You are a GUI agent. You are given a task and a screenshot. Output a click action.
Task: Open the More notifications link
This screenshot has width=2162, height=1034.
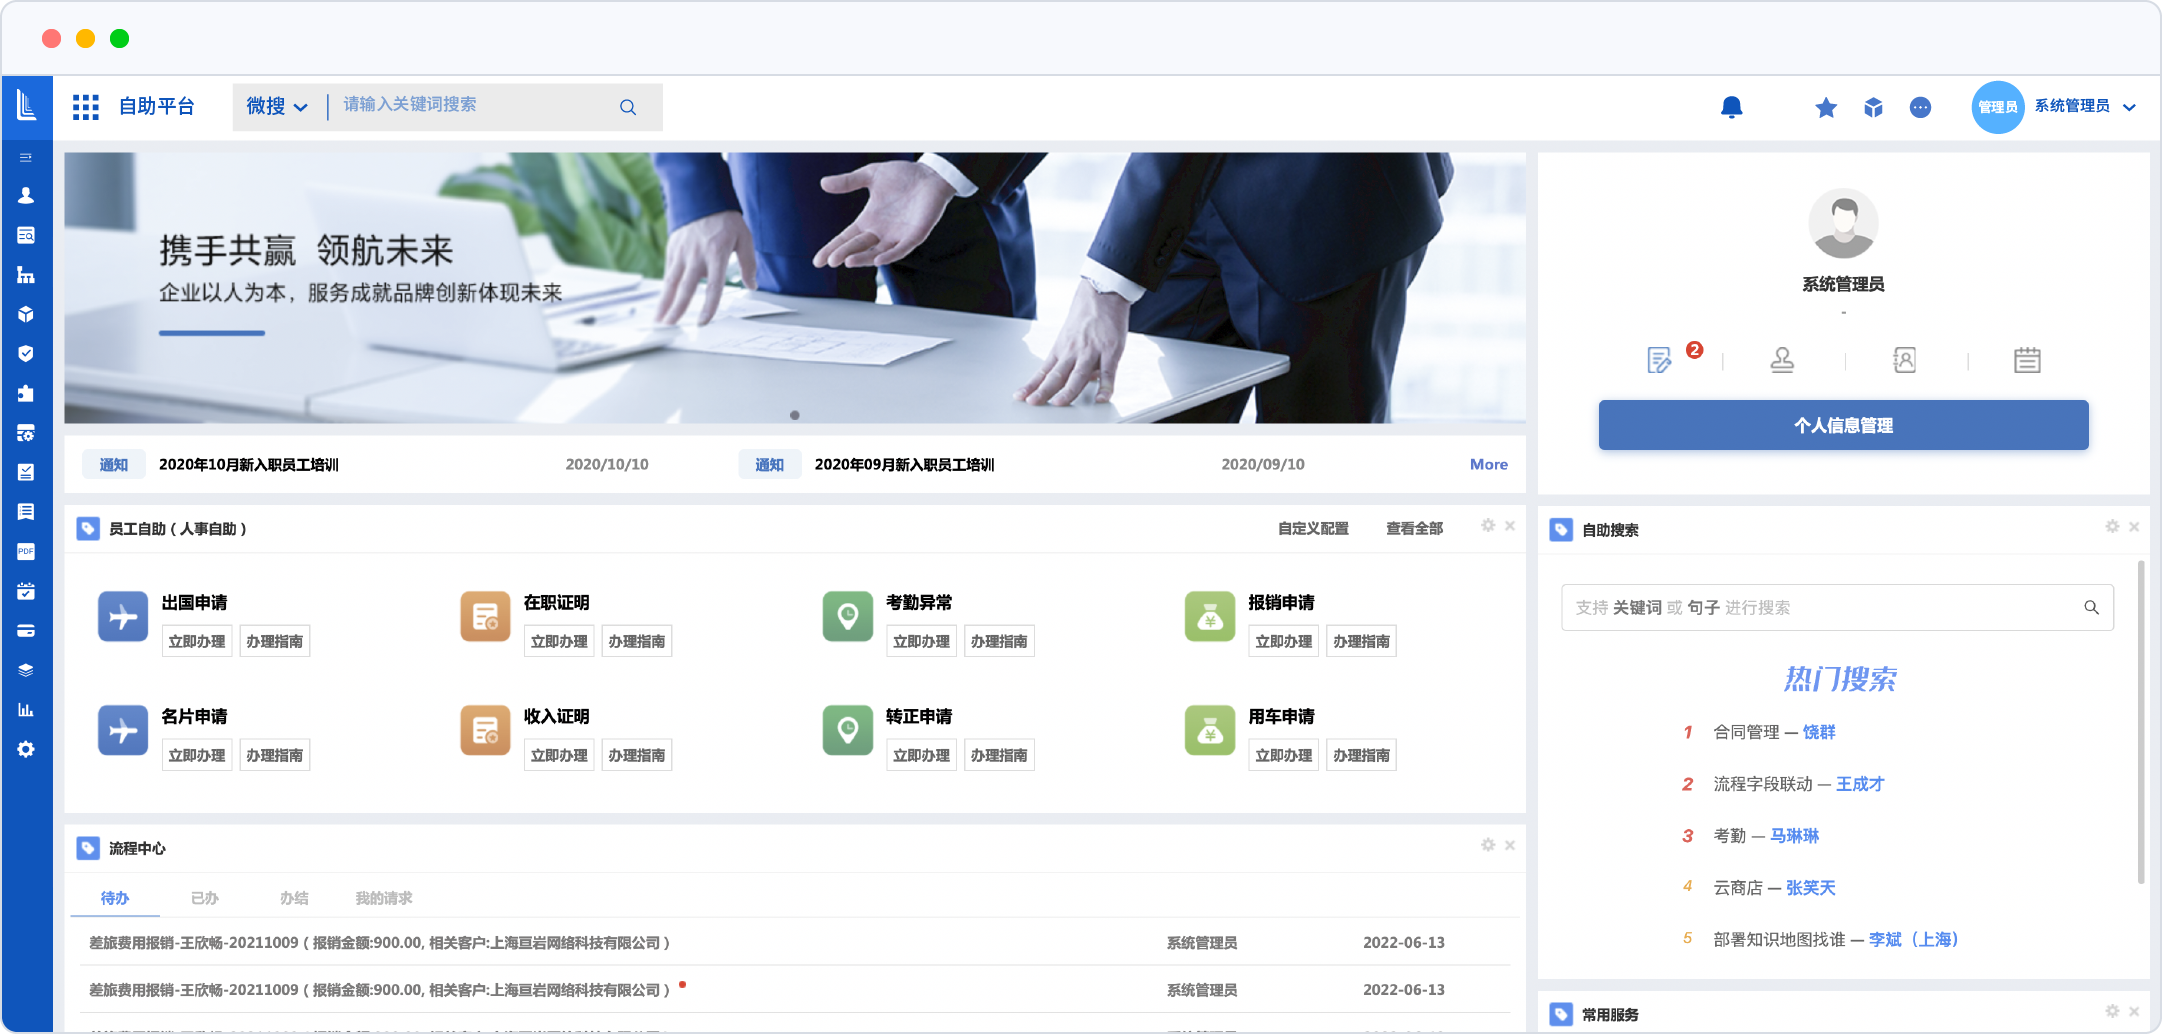point(1488,464)
